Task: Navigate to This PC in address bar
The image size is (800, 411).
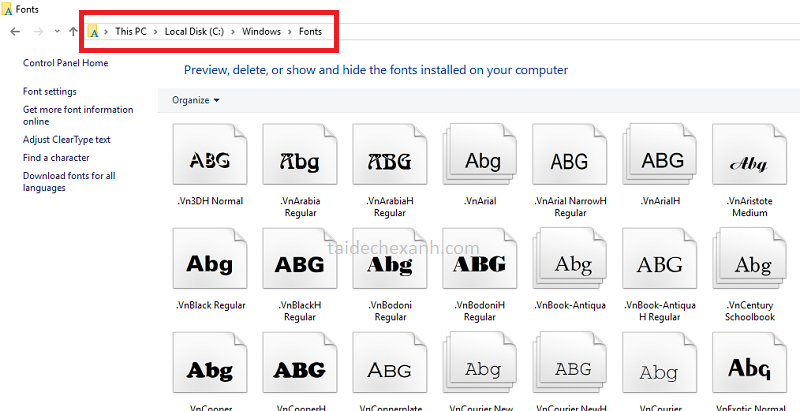Action: pos(131,32)
